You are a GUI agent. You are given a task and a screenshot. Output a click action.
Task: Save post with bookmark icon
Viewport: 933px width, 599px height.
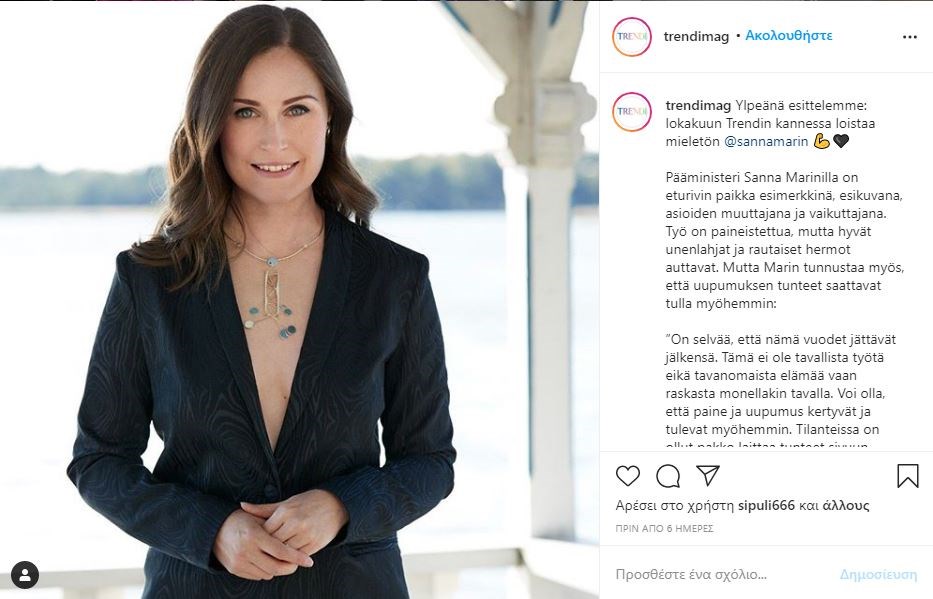click(907, 476)
